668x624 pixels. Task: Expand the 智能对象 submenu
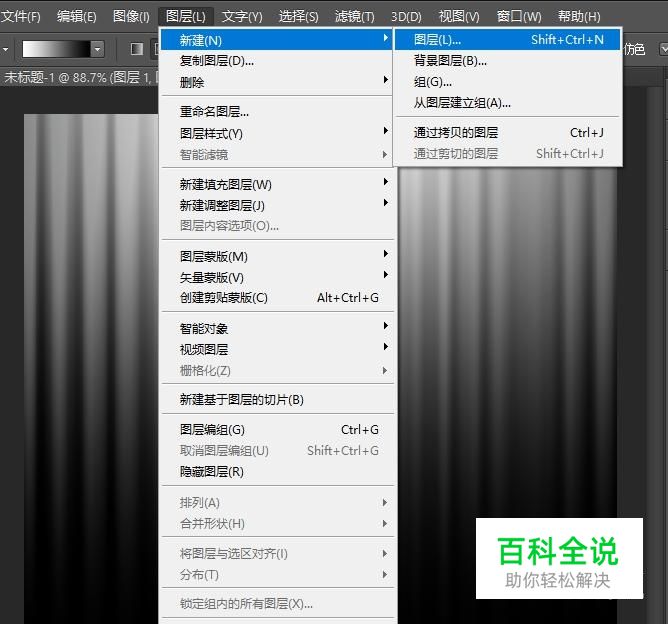(x=276, y=328)
